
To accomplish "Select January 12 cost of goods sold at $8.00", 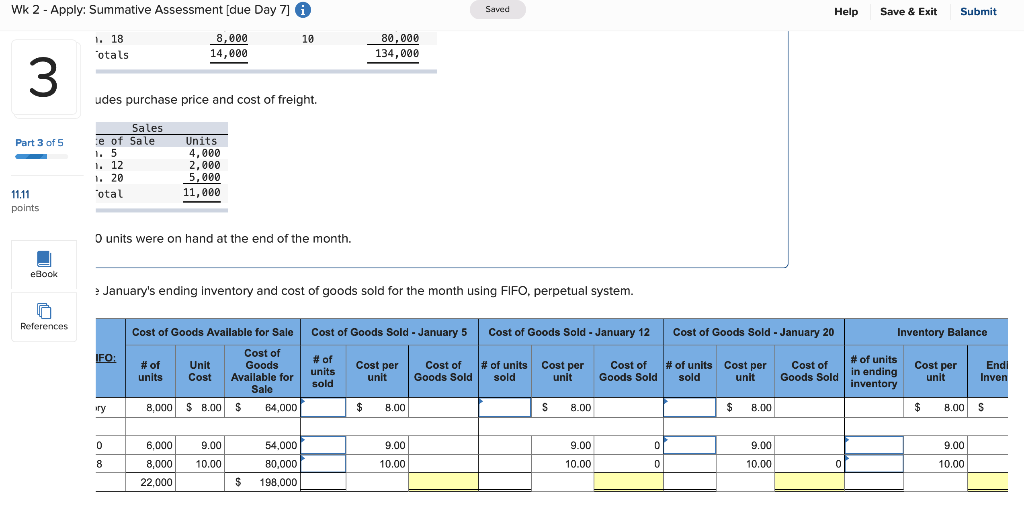I will tap(628, 408).
